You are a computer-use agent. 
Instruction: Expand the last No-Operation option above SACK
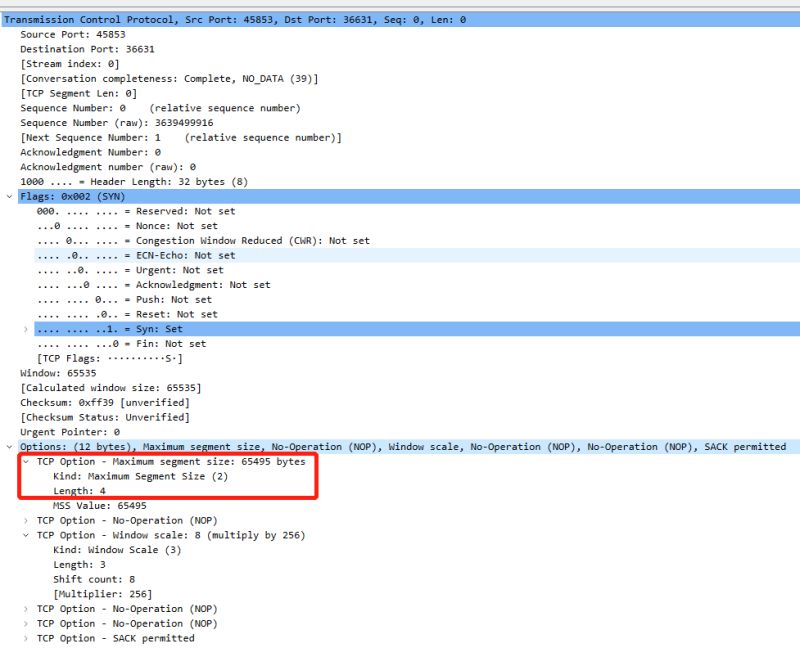pyautogui.click(x=26, y=624)
